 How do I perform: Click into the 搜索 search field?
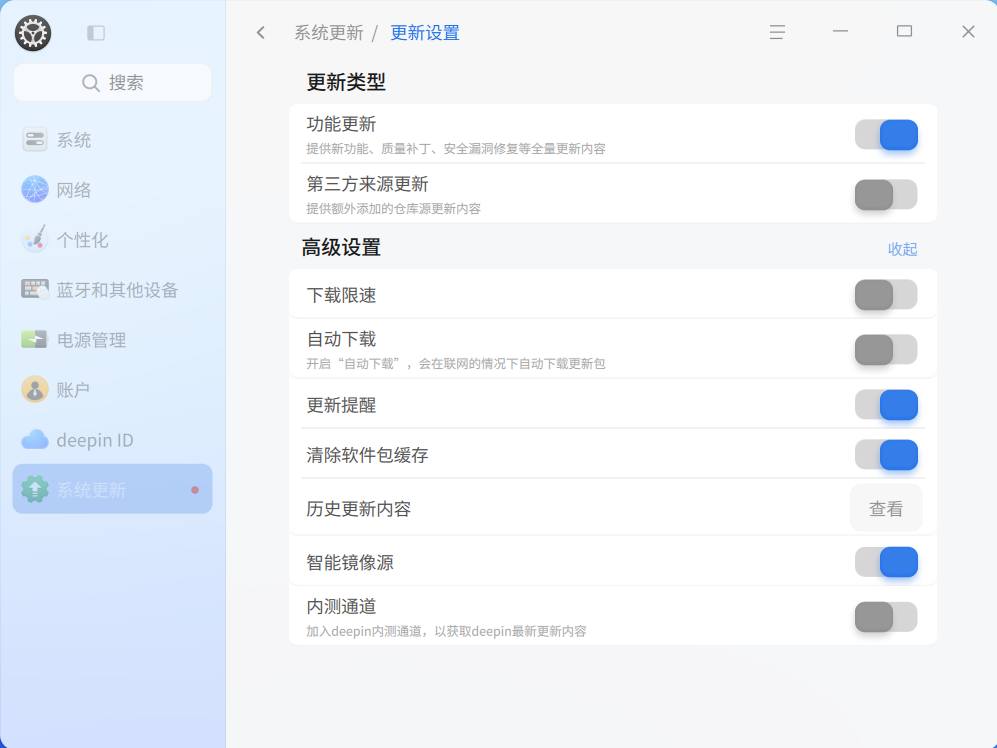coord(113,83)
